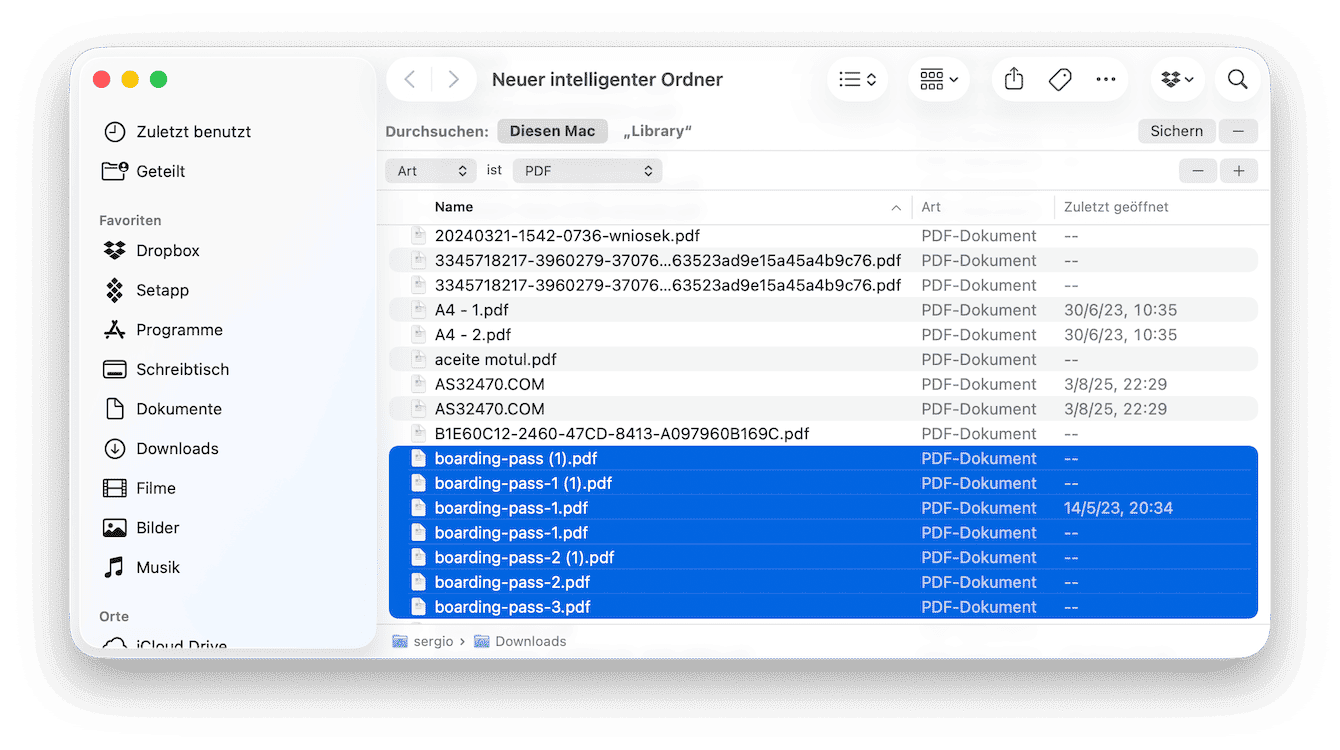Open Dropbox in the sidebar
Screen dimensions: 1340x750
167,251
